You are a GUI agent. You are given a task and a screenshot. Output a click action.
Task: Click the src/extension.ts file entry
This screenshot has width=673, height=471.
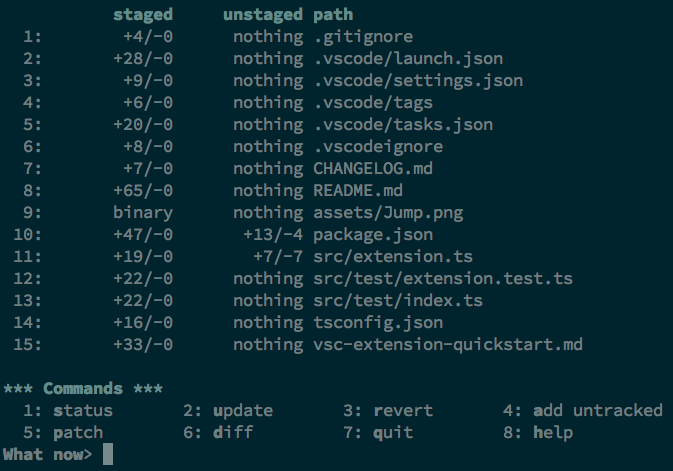(393, 257)
